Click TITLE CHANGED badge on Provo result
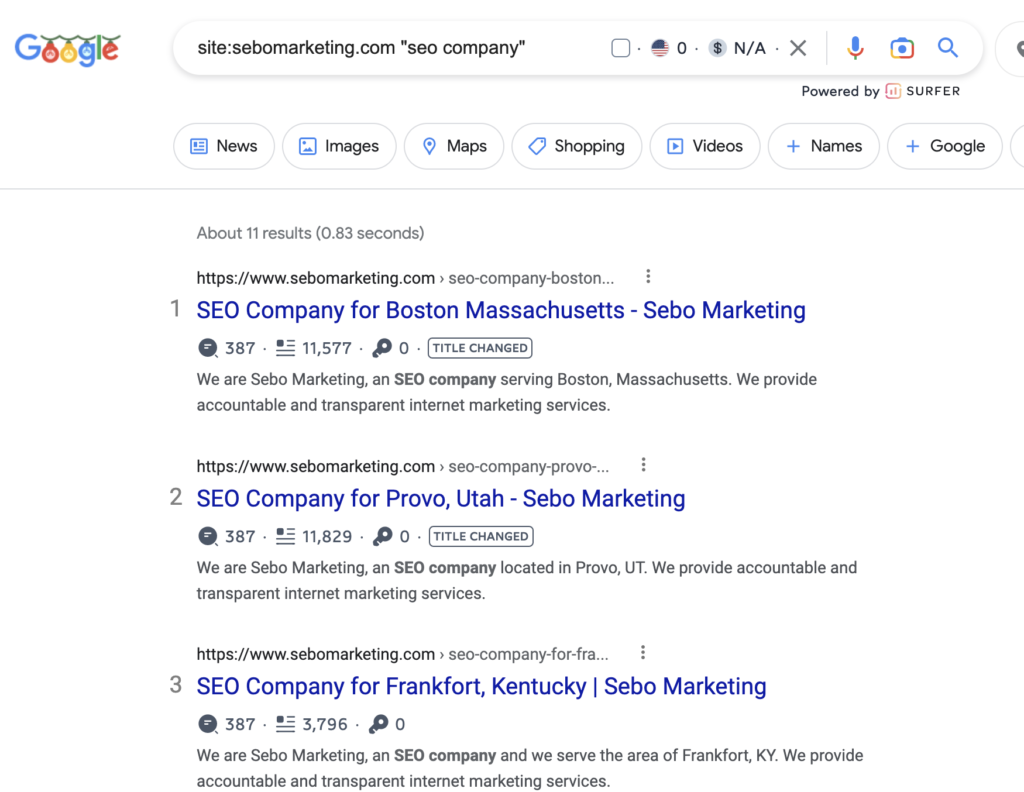 [481, 536]
